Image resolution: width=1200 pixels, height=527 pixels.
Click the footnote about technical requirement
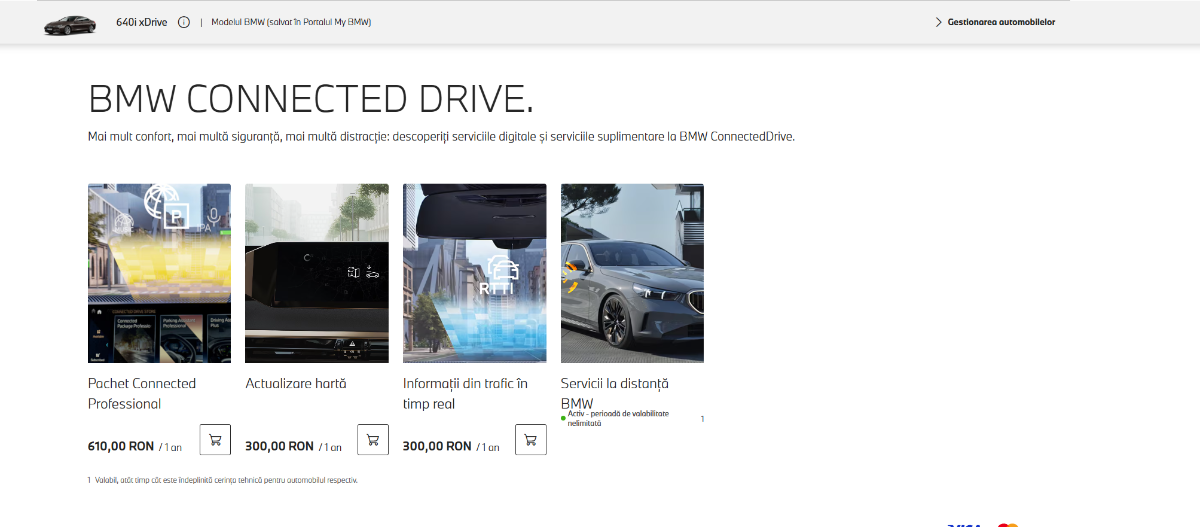click(x=226, y=480)
